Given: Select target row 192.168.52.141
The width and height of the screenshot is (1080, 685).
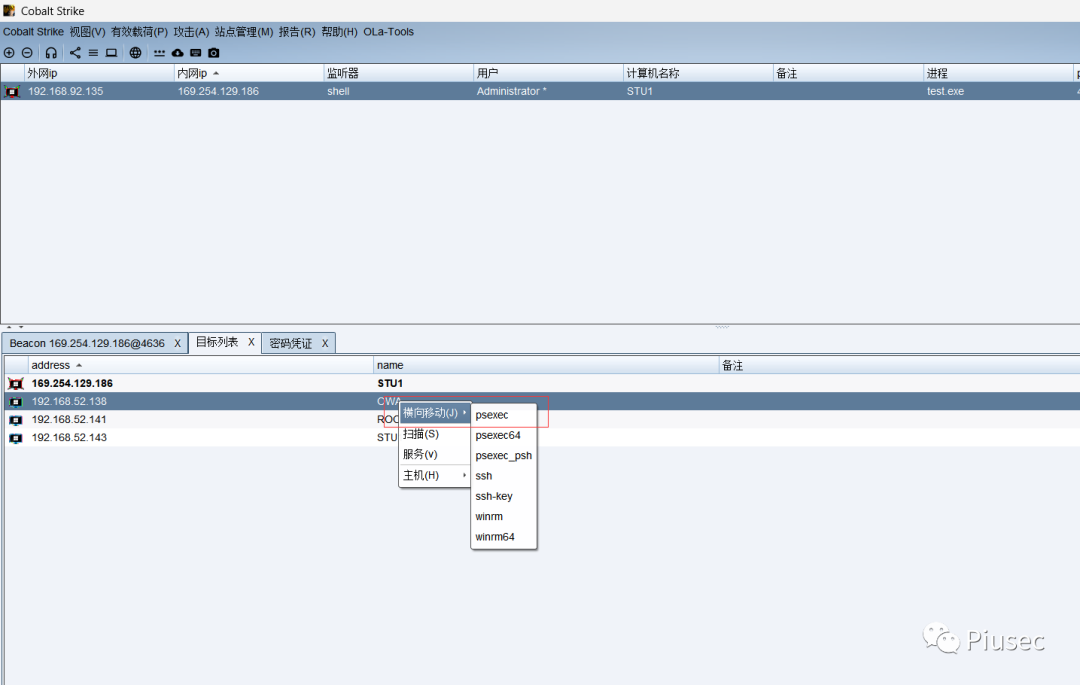Looking at the screenshot, I should 542,419.
